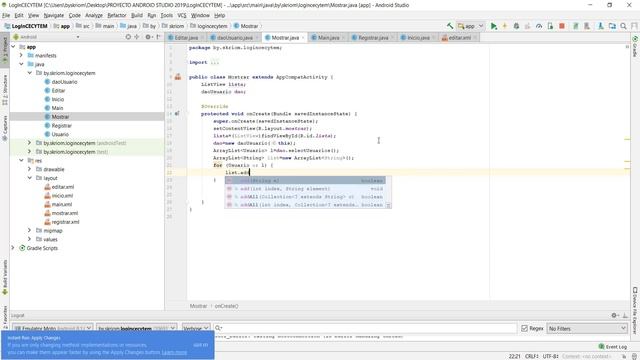Open the File menu
This screenshot has width=640, height=360.
[6, 15]
